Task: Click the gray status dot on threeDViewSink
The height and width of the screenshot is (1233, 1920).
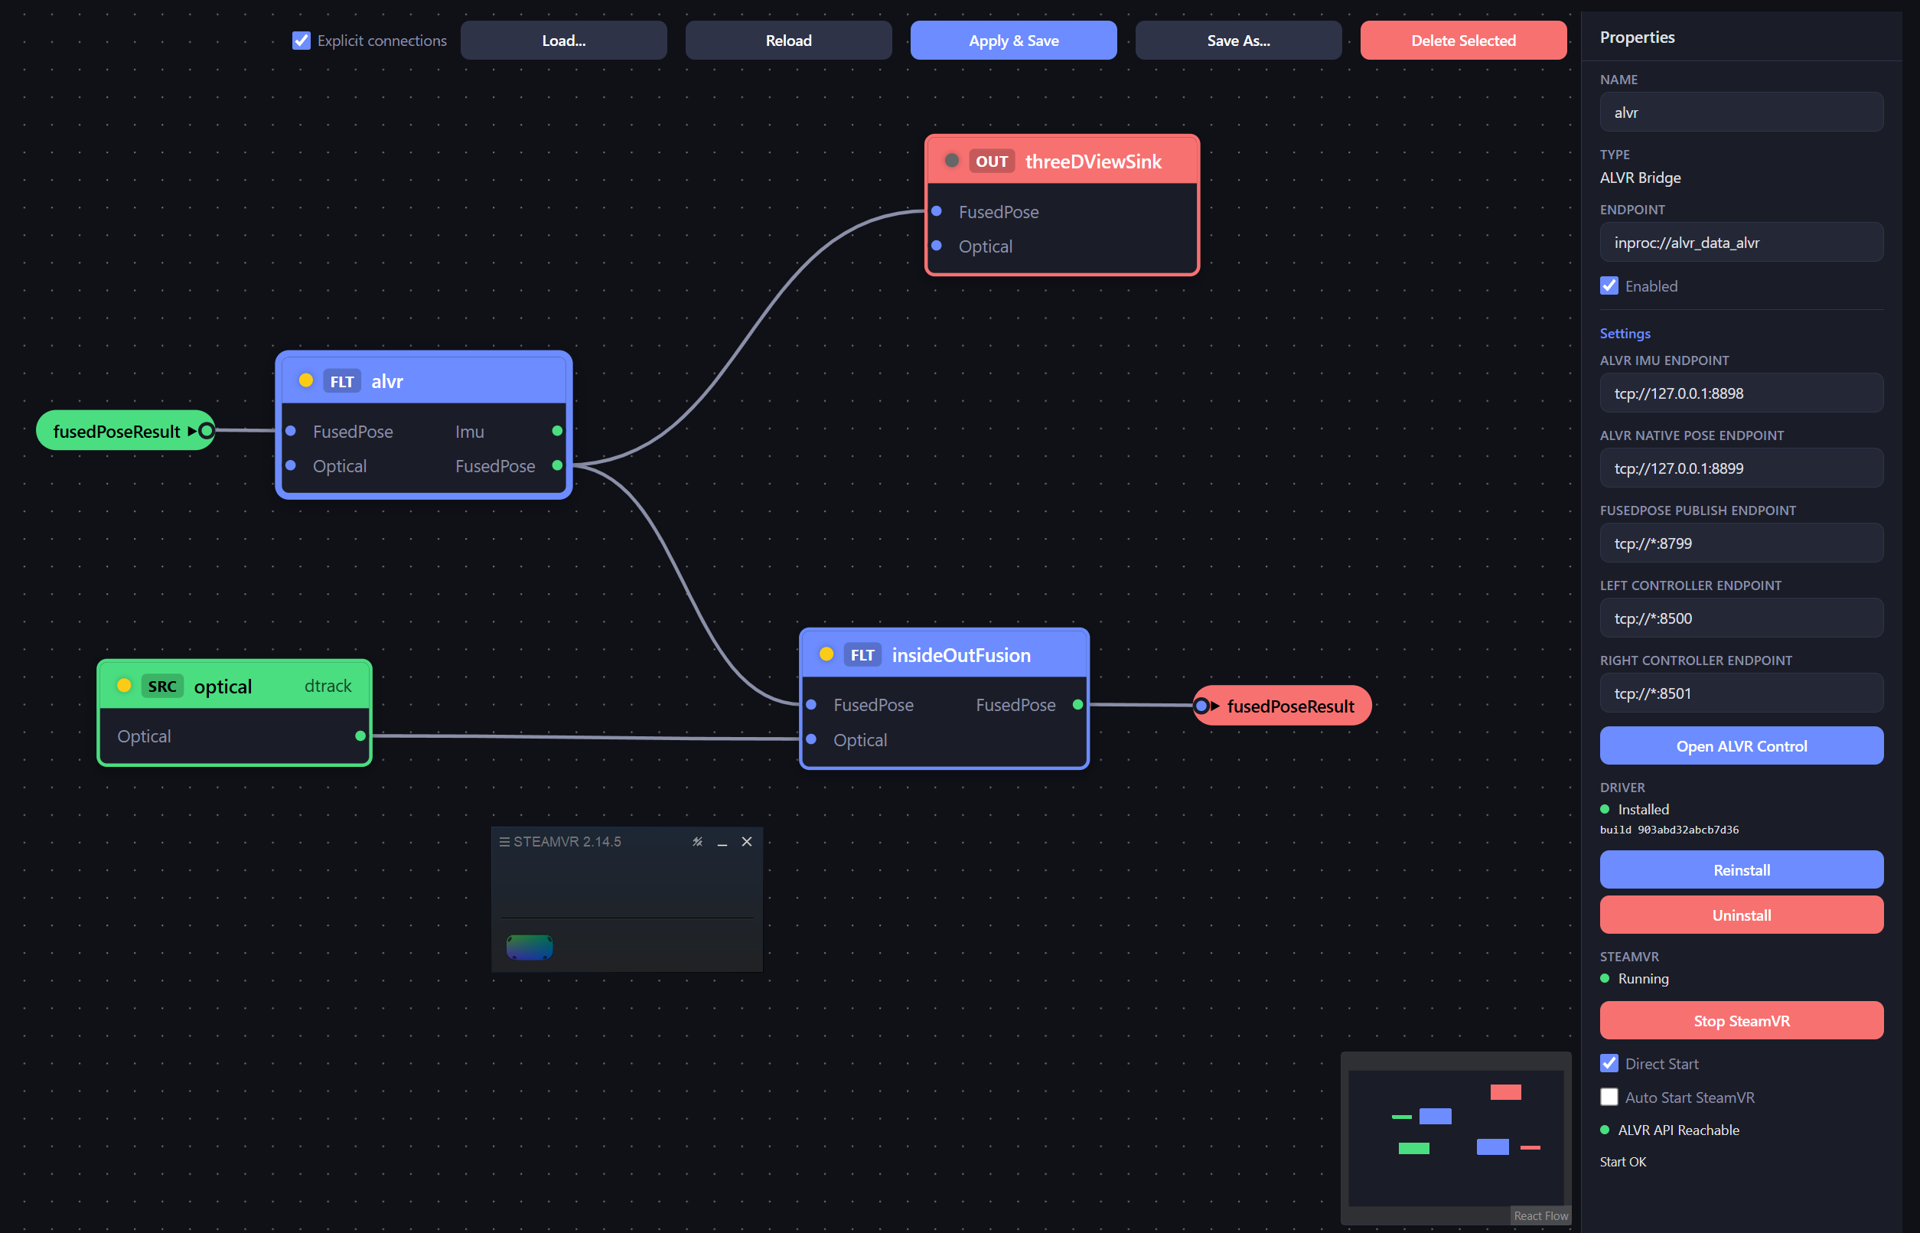Action: point(952,160)
